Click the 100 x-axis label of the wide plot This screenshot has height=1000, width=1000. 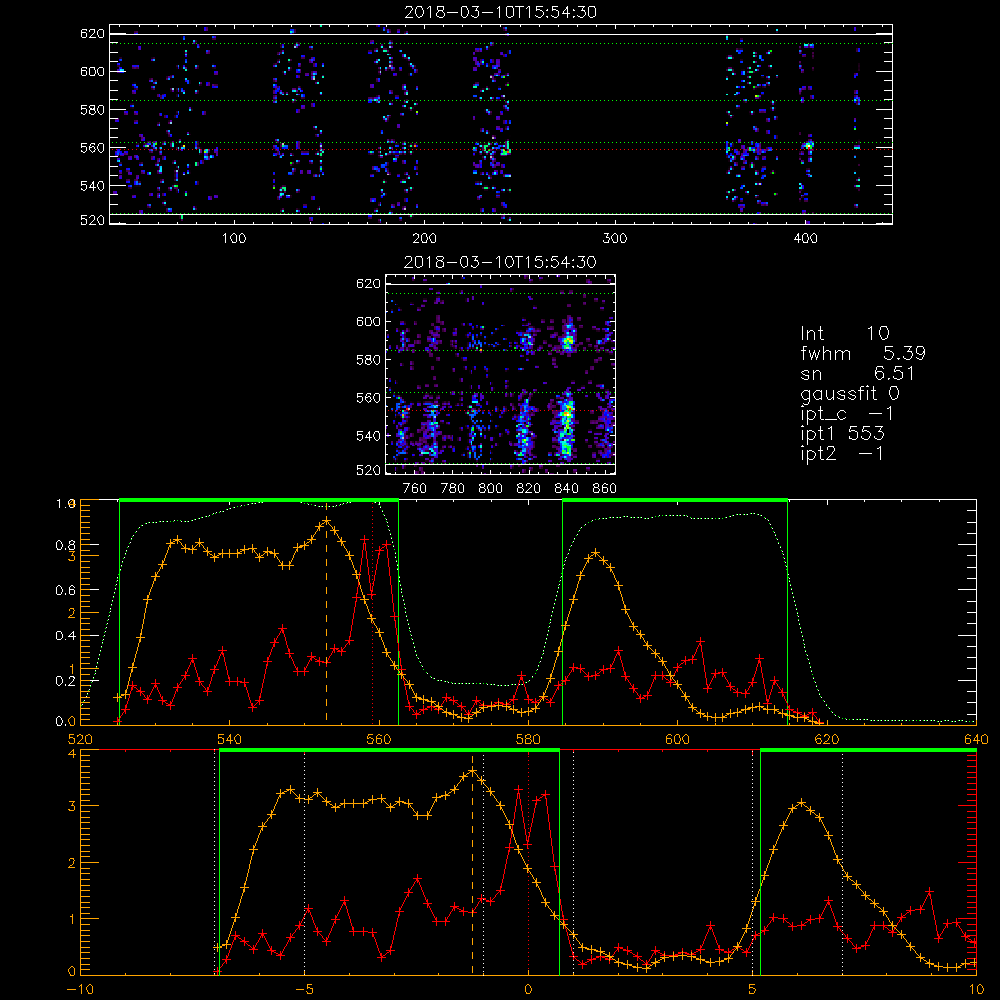(x=234, y=239)
